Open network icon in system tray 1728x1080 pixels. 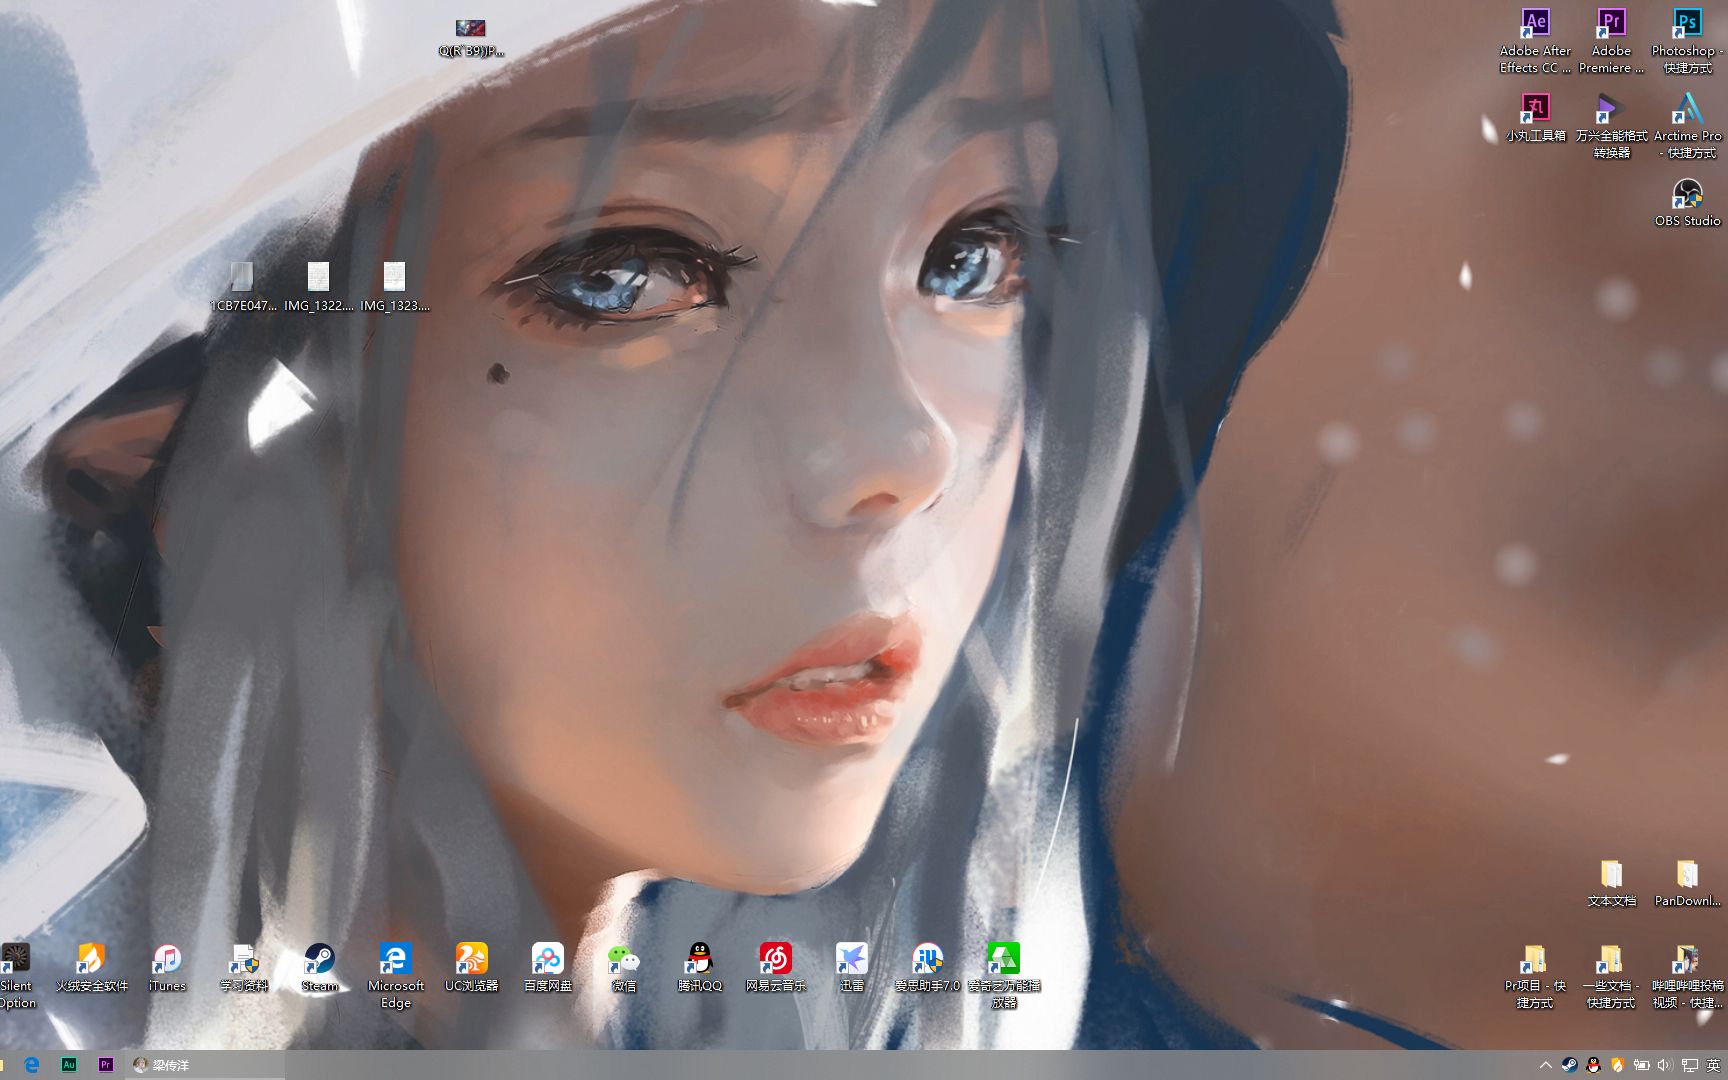1690,1065
